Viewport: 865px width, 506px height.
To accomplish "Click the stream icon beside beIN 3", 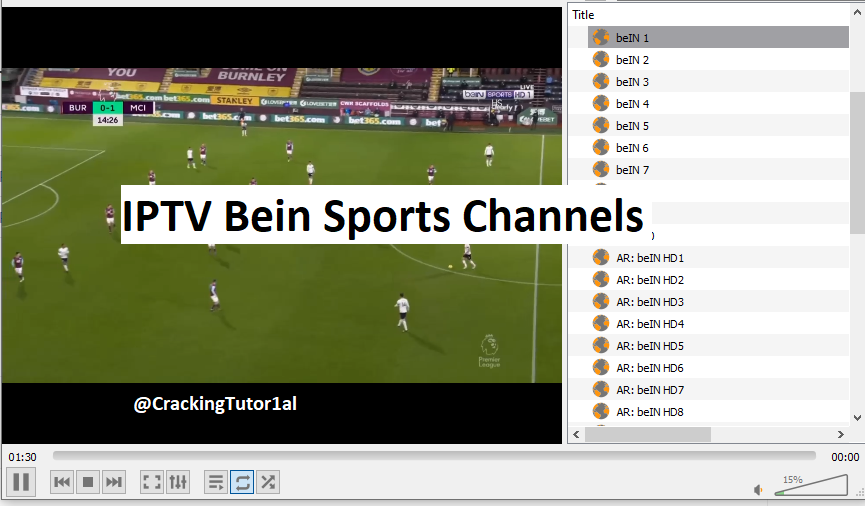I will coord(601,82).
